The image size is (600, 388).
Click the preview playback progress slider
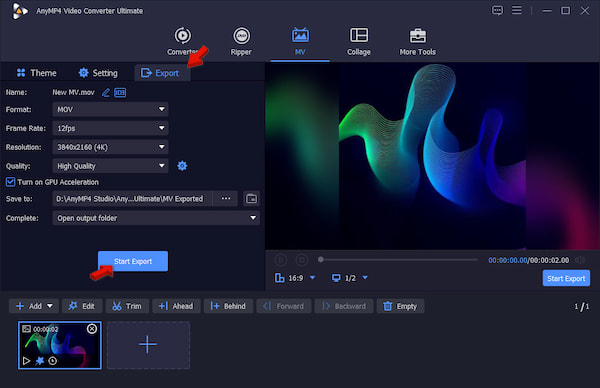pyautogui.click(x=398, y=260)
